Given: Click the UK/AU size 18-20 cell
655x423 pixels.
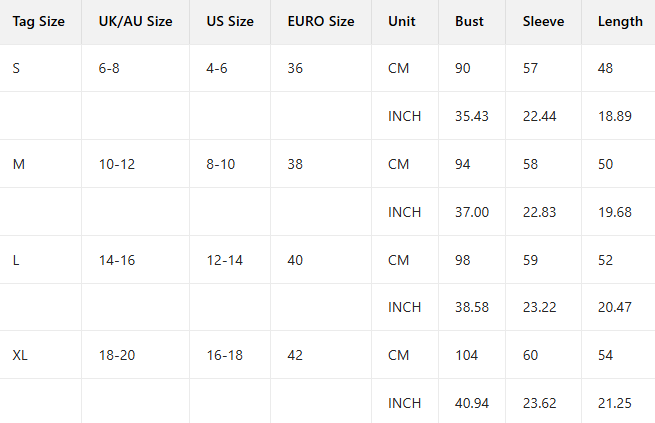Looking at the screenshot, I should tap(116, 355).
